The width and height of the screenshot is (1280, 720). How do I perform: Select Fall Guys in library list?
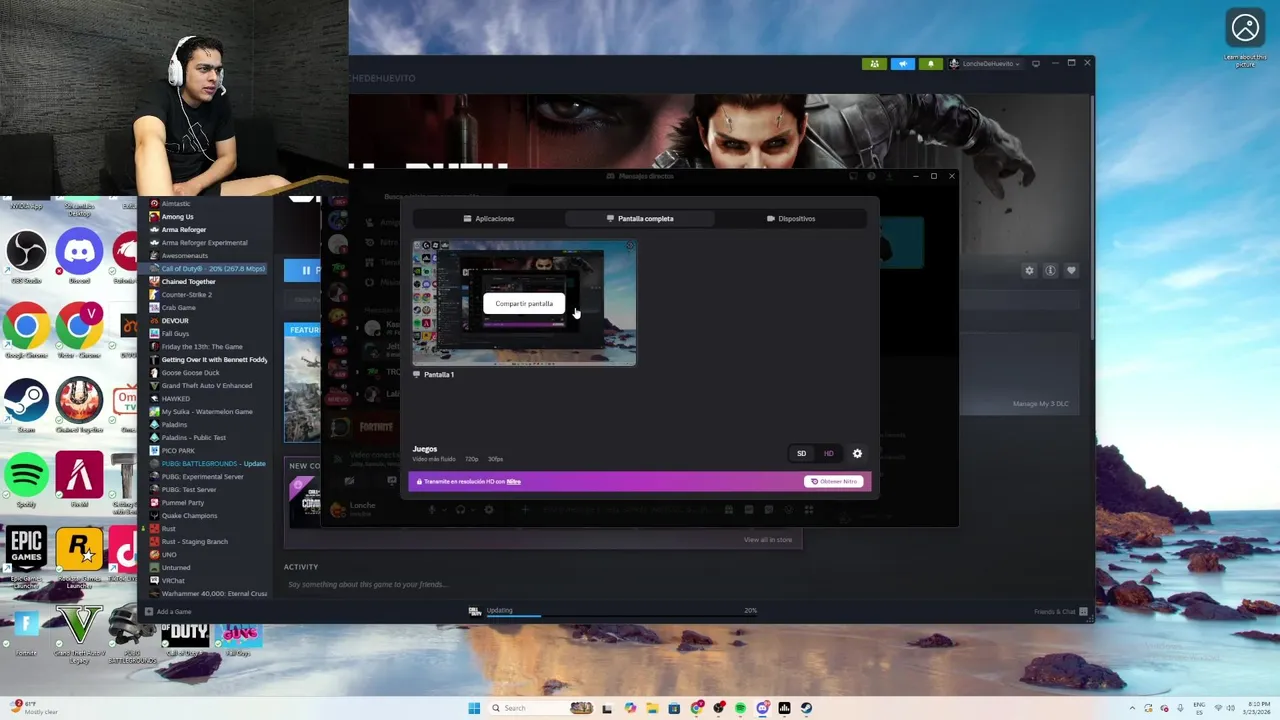174,334
